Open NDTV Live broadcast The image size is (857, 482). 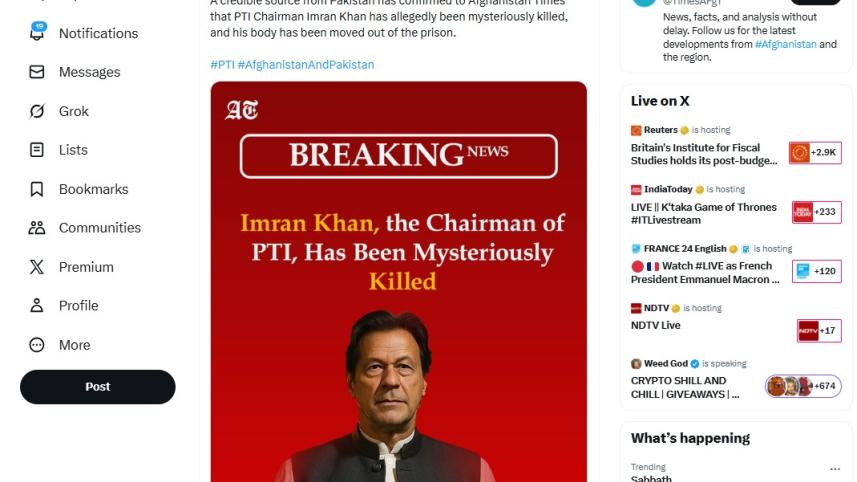(x=656, y=325)
